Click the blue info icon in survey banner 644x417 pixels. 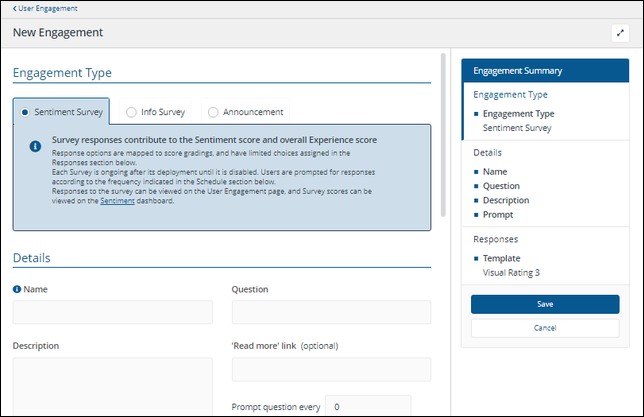coord(35,146)
